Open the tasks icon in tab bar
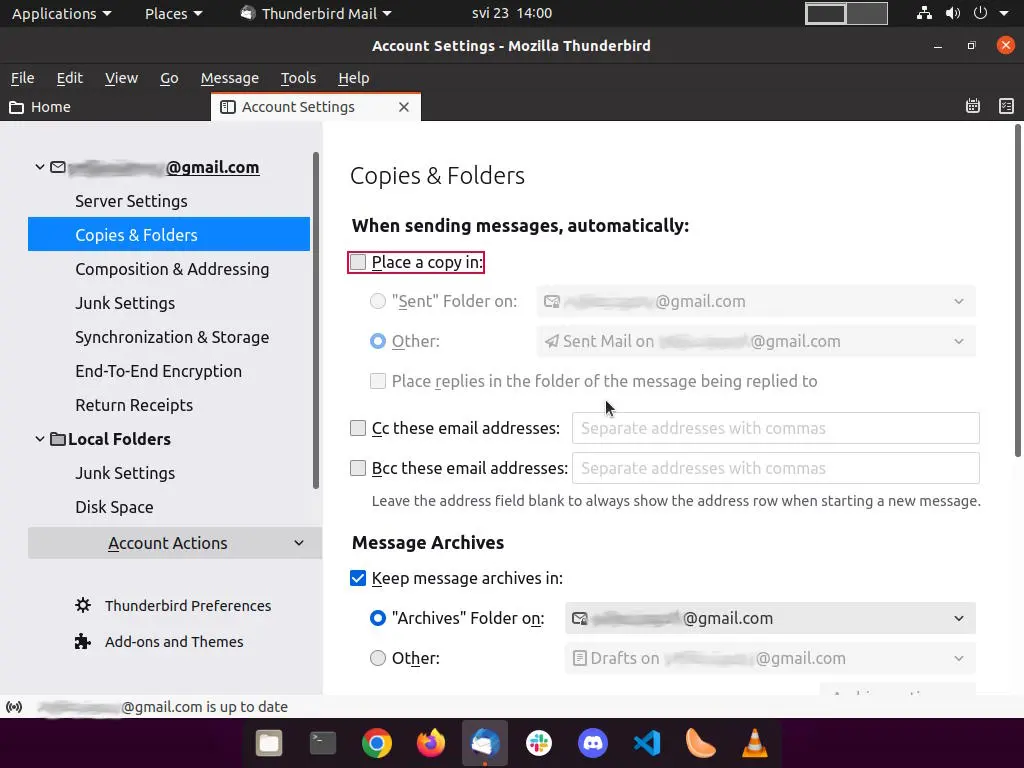 coord(1006,106)
